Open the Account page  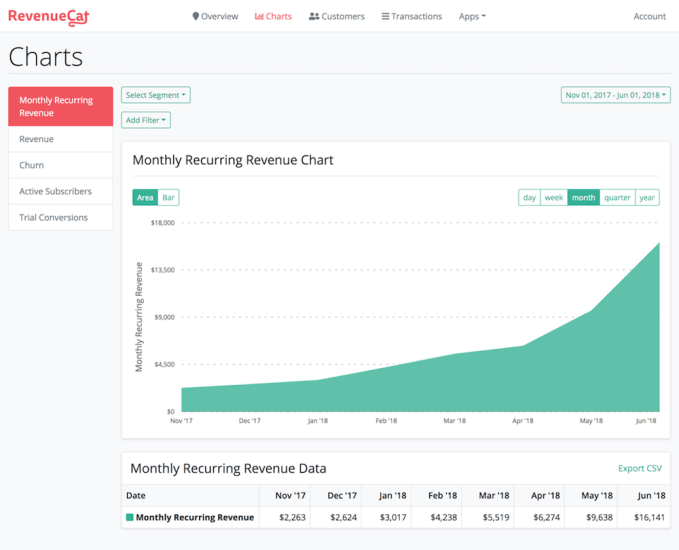point(649,16)
